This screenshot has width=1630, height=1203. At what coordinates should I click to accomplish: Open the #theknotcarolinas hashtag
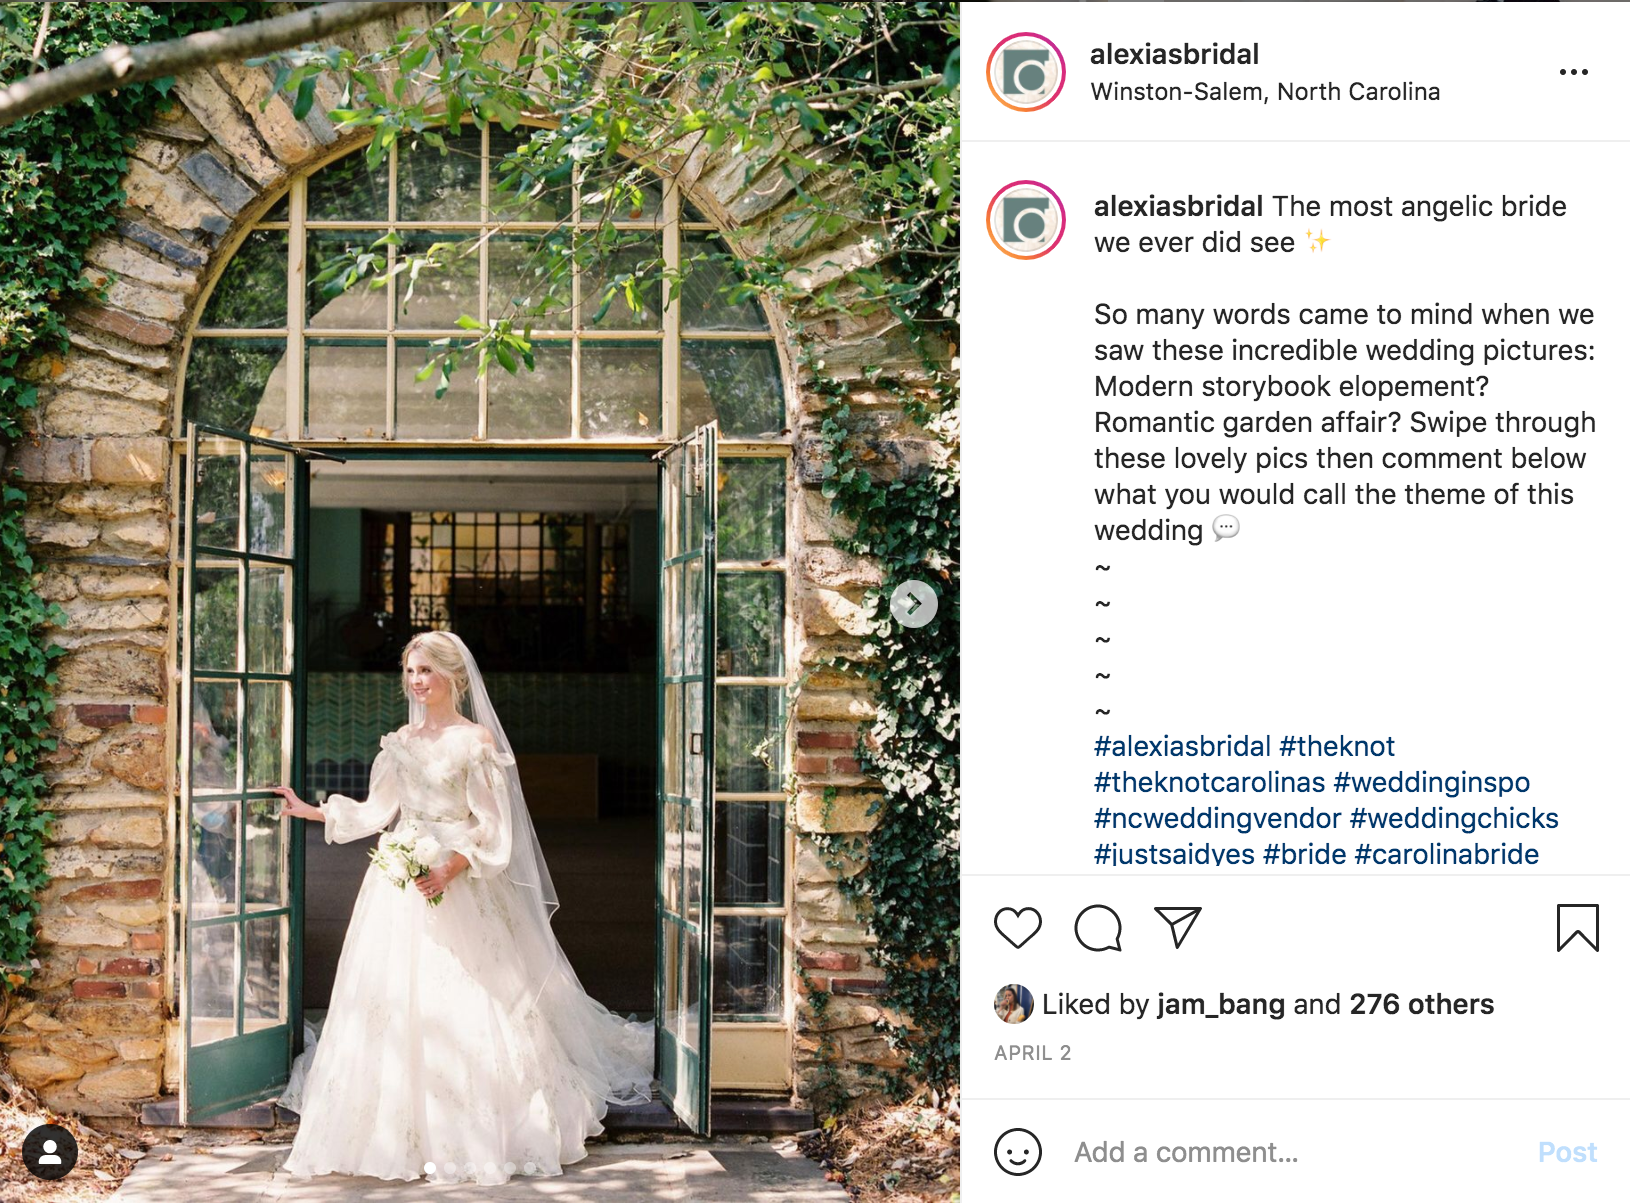[x=1209, y=782]
